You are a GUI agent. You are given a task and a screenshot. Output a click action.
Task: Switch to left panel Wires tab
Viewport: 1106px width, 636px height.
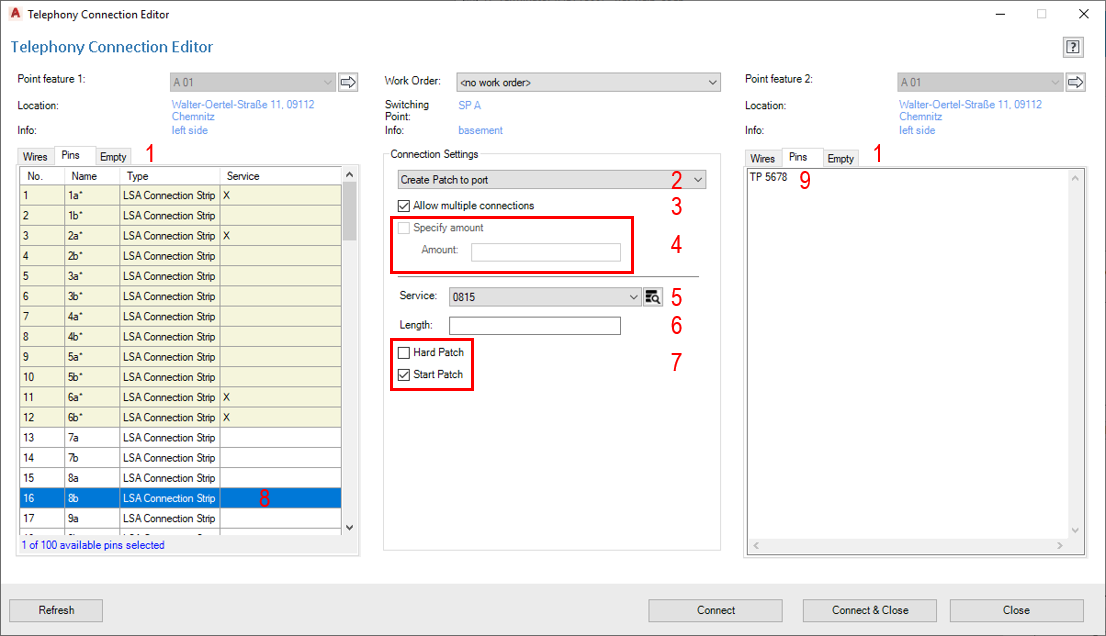click(x=35, y=157)
